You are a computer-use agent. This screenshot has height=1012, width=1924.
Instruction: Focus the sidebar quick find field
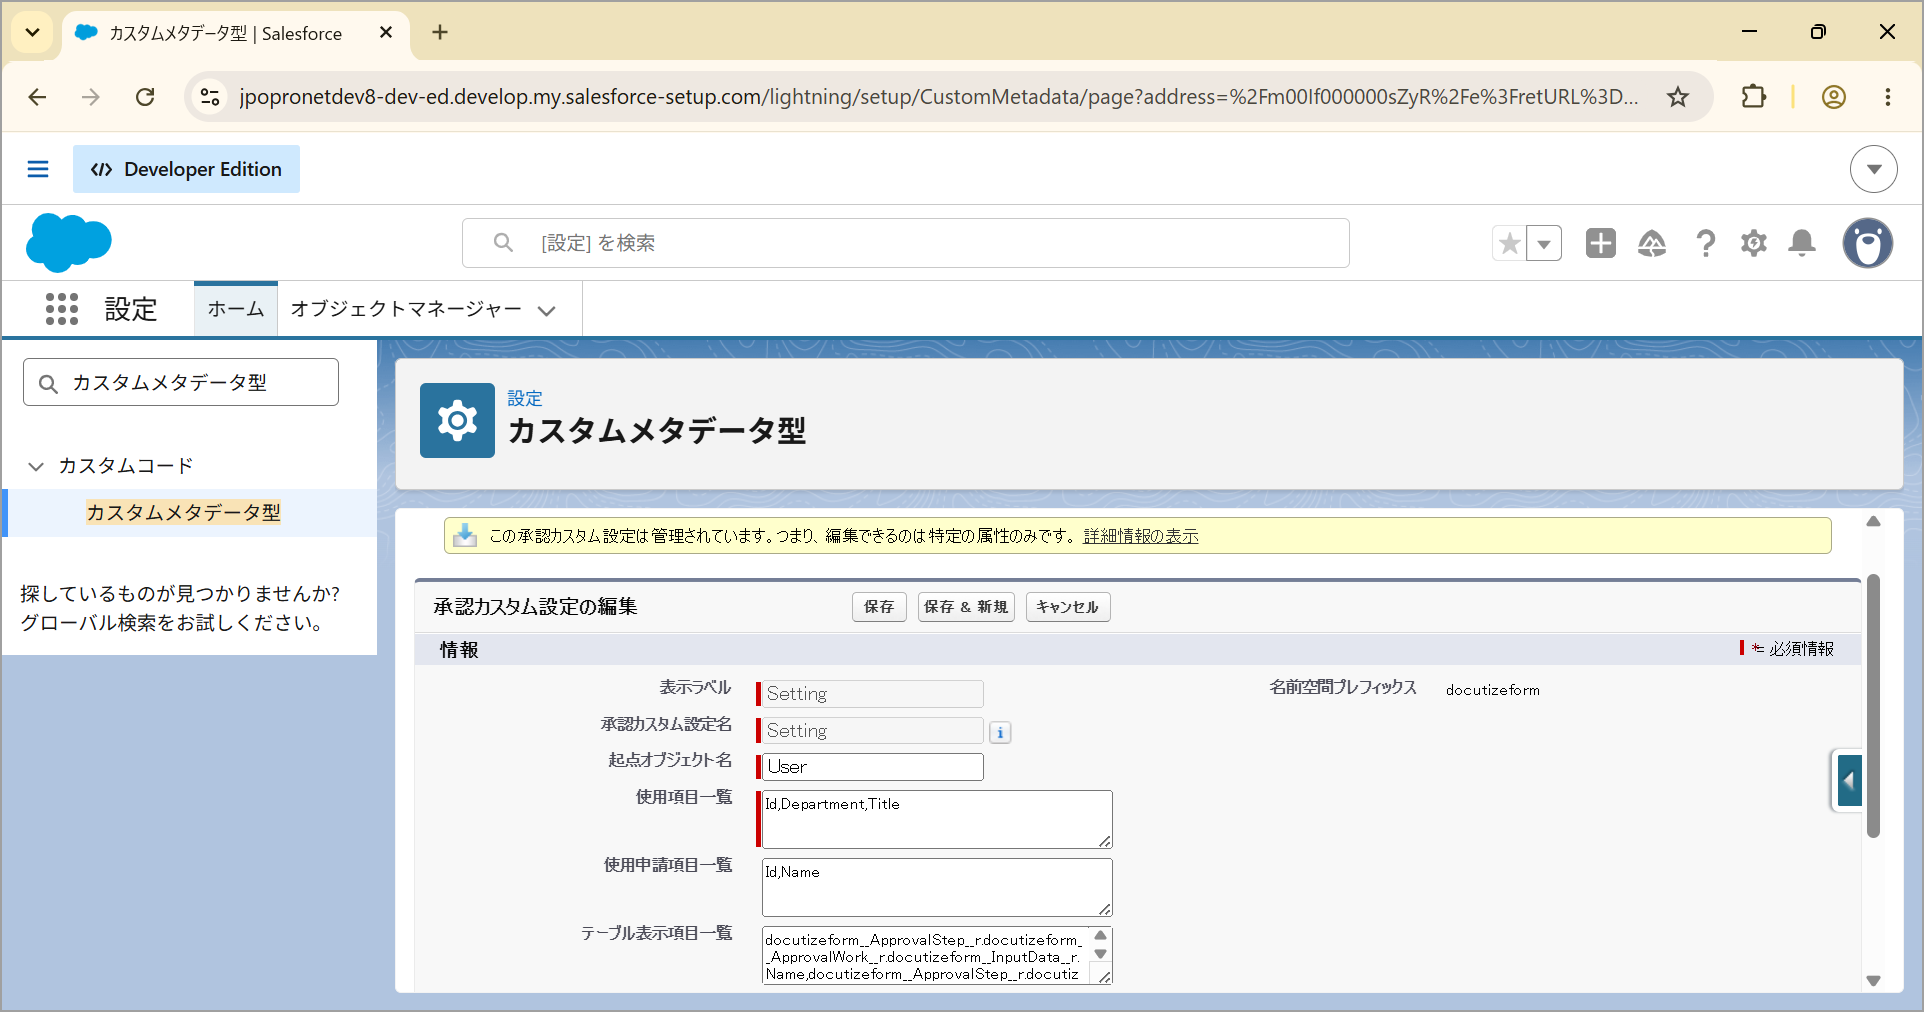181,382
